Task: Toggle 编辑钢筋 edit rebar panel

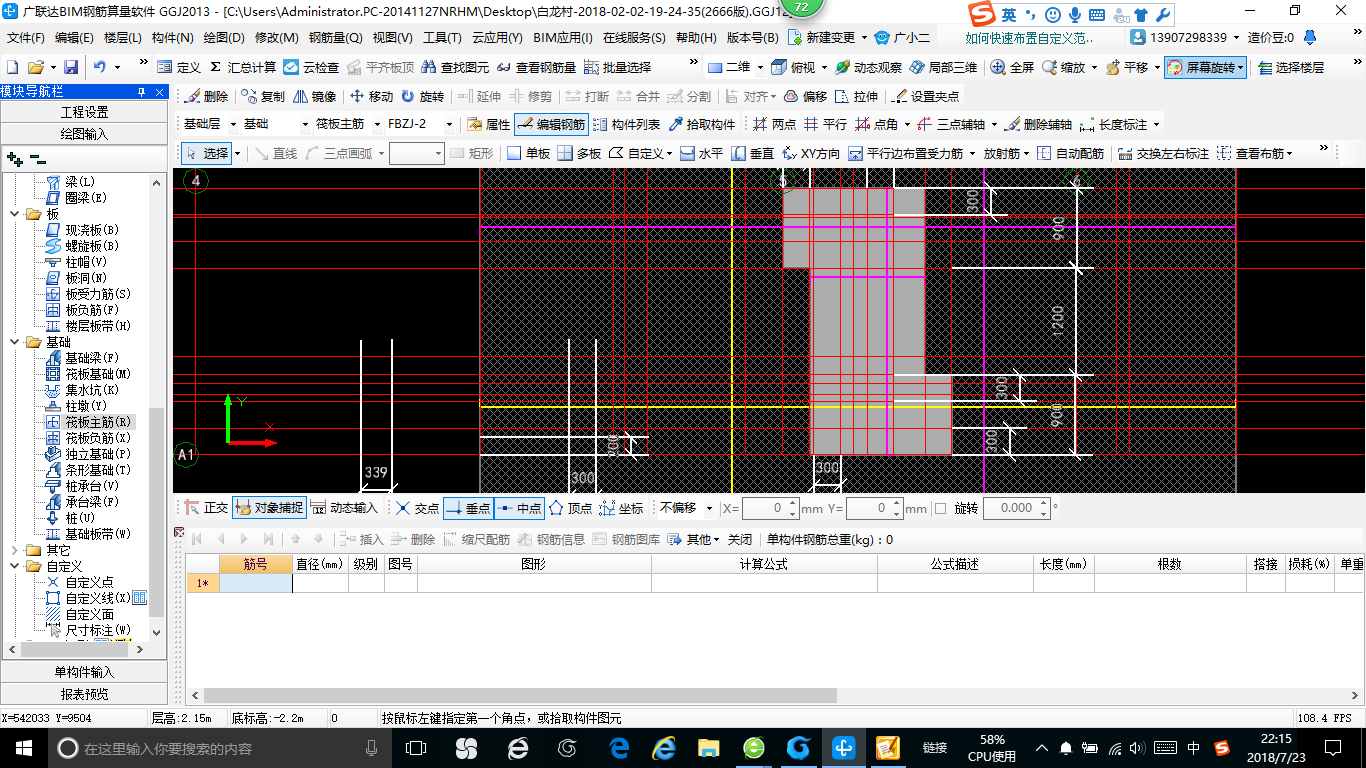Action: (x=551, y=124)
